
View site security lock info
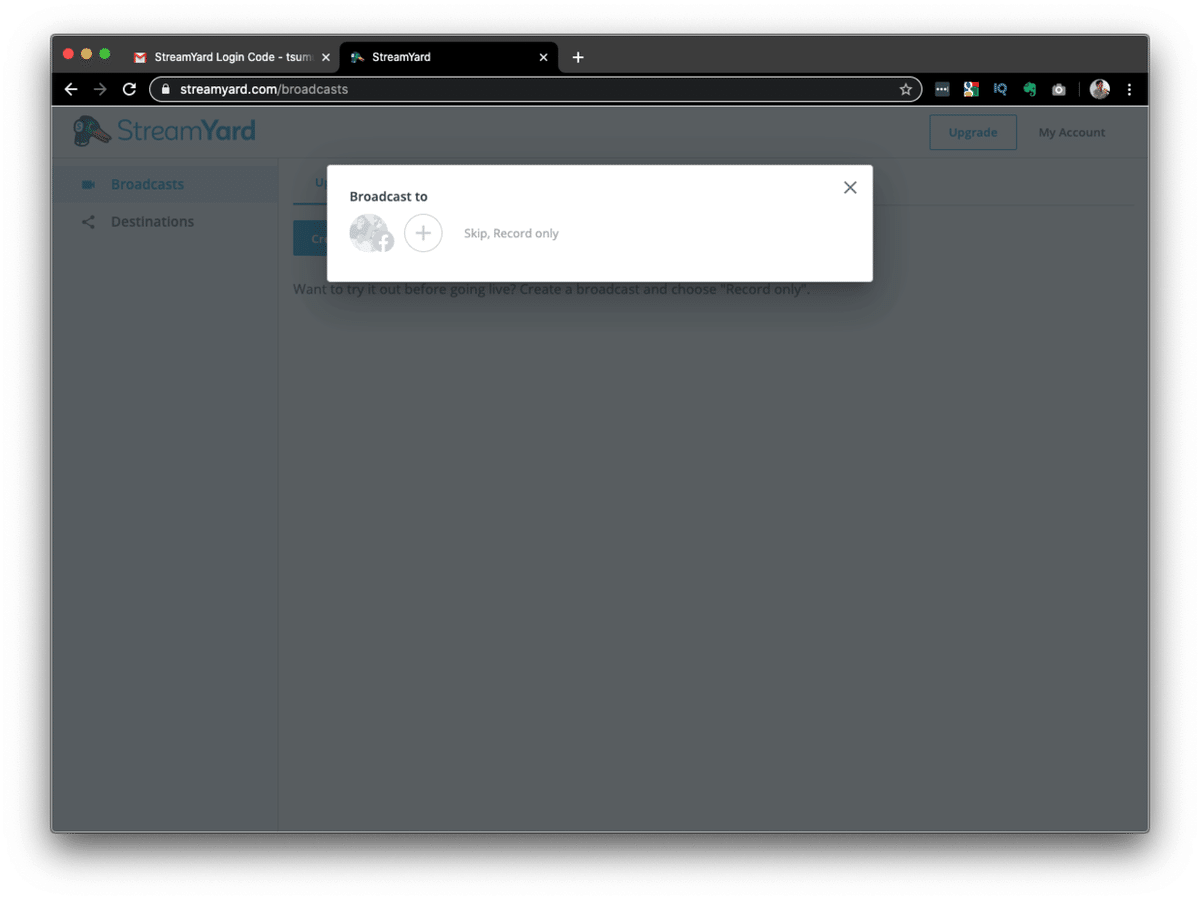coord(166,89)
